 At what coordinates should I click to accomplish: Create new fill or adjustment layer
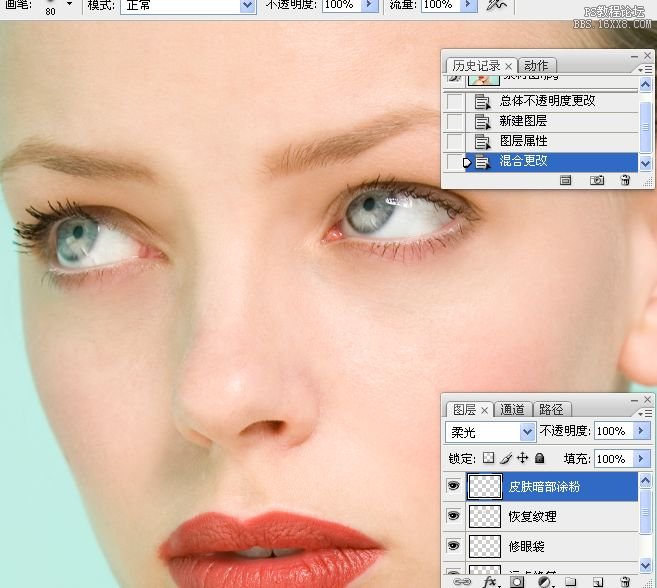click(545, 582)
